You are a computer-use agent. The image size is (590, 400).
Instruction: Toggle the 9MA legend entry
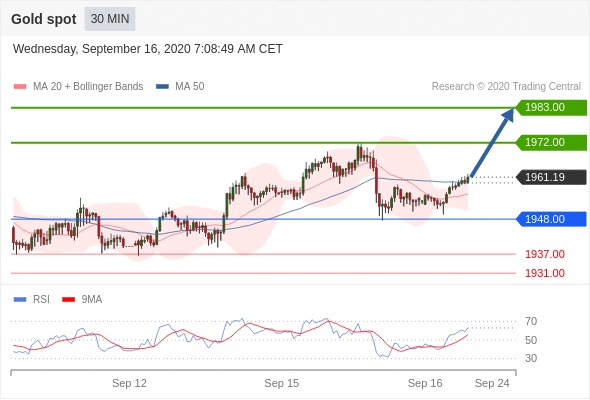[x=82, y=300]
